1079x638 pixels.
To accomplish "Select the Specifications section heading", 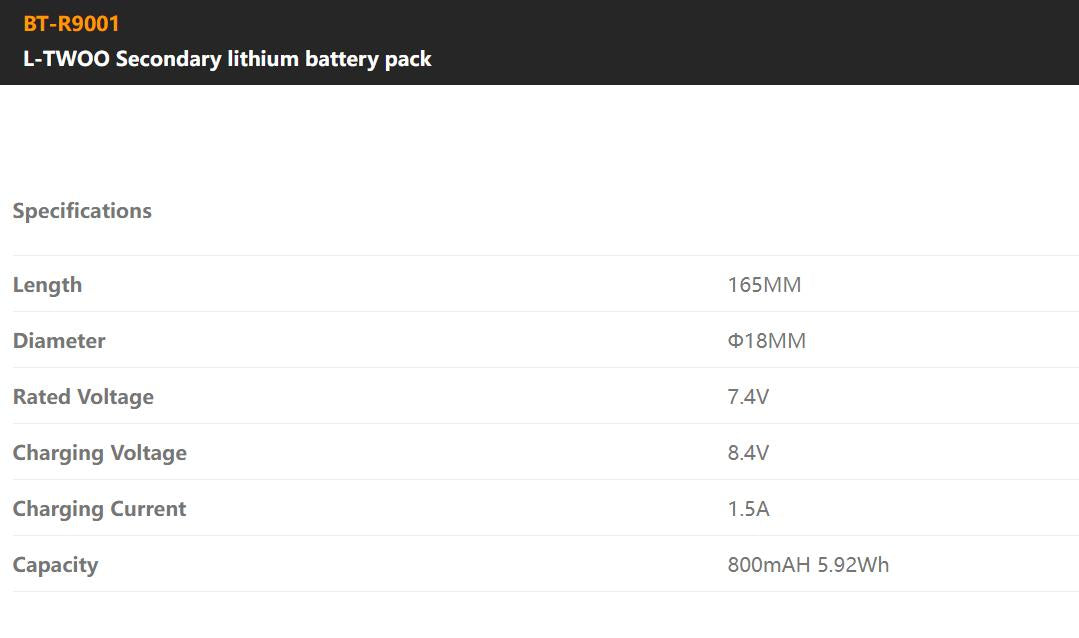I will 82,211.
